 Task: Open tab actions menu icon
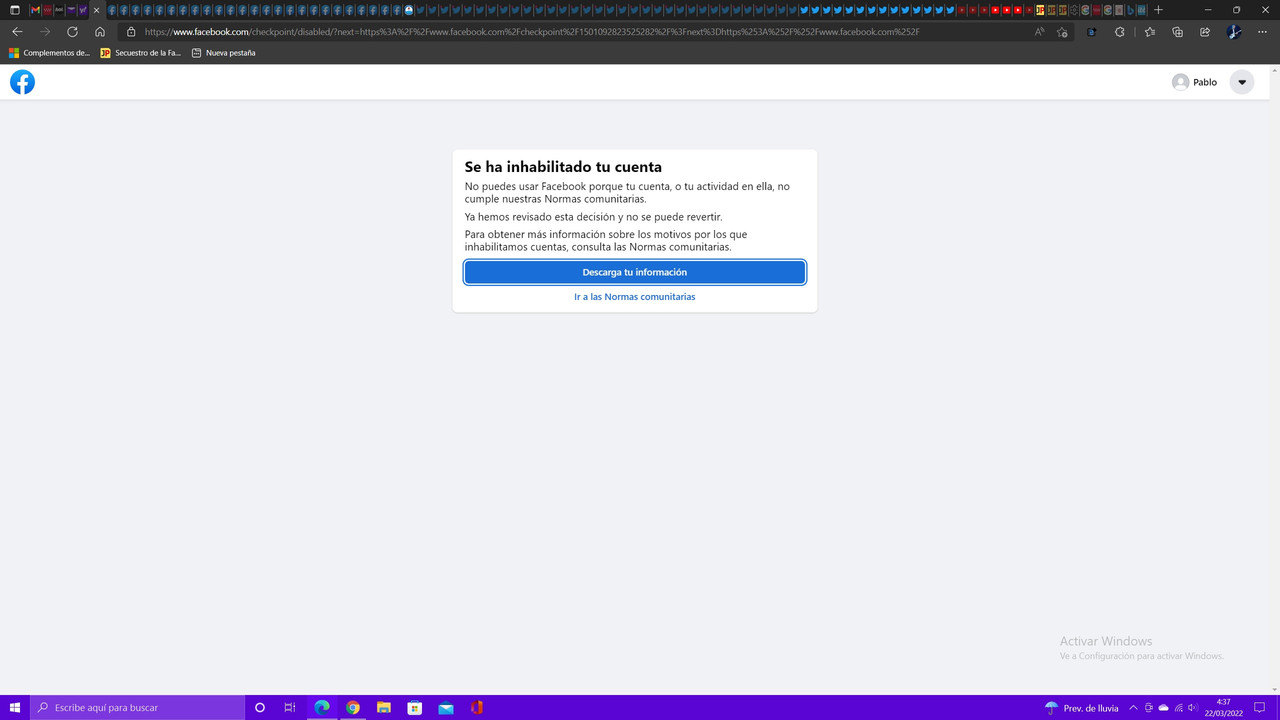coord(15,10)
